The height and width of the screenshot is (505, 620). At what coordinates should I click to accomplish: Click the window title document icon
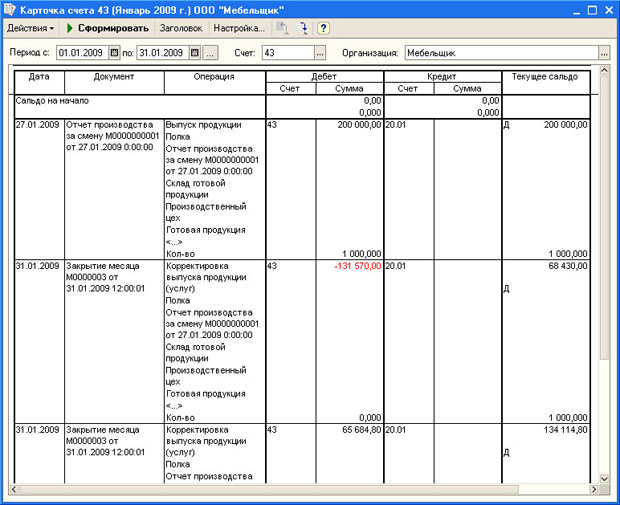point(9,9)
